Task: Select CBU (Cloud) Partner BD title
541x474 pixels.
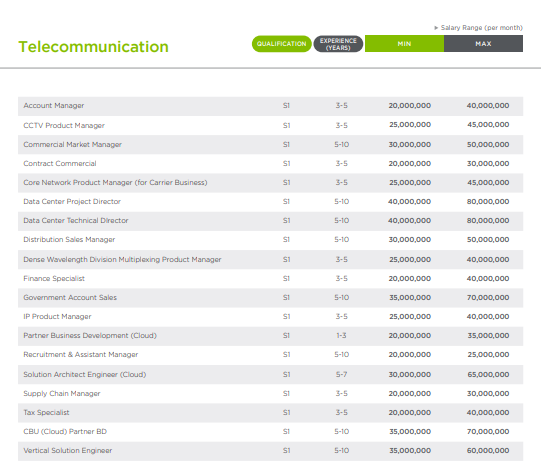Action: (x=65, y=431)
